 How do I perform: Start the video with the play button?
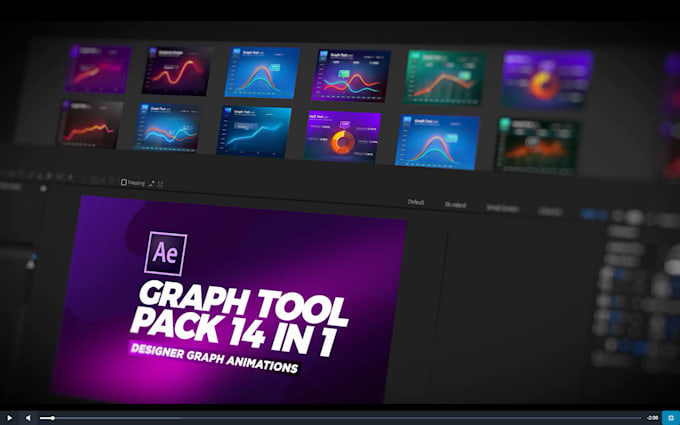9,418
